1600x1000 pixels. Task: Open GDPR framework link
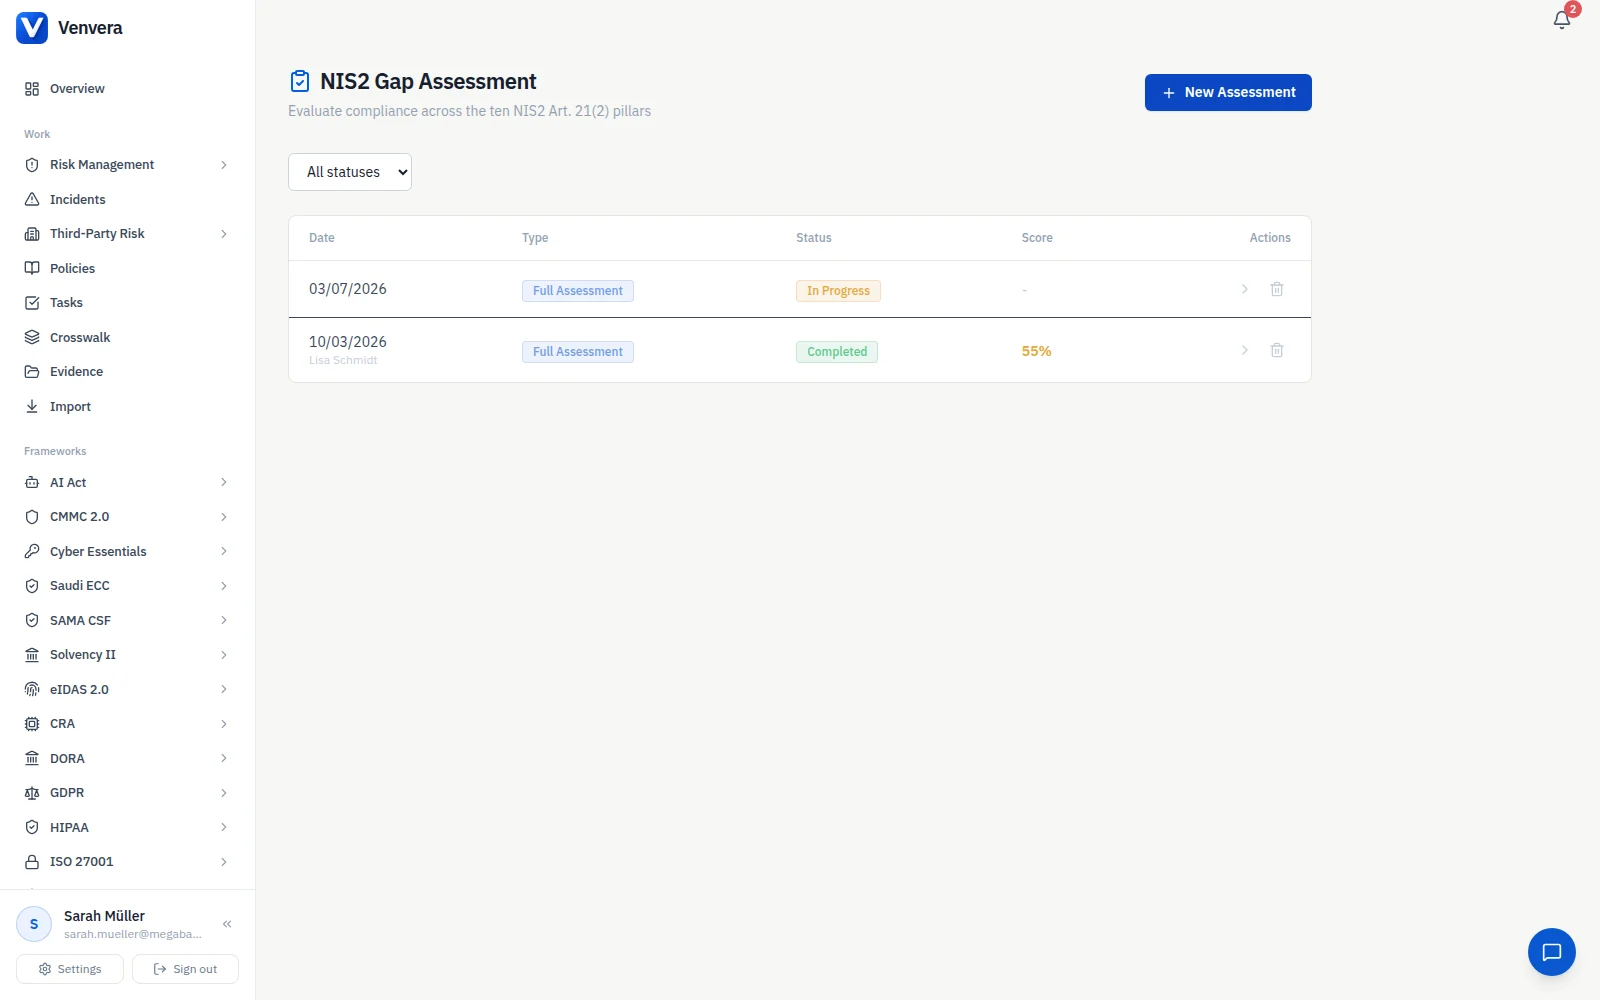click(127, 793)
